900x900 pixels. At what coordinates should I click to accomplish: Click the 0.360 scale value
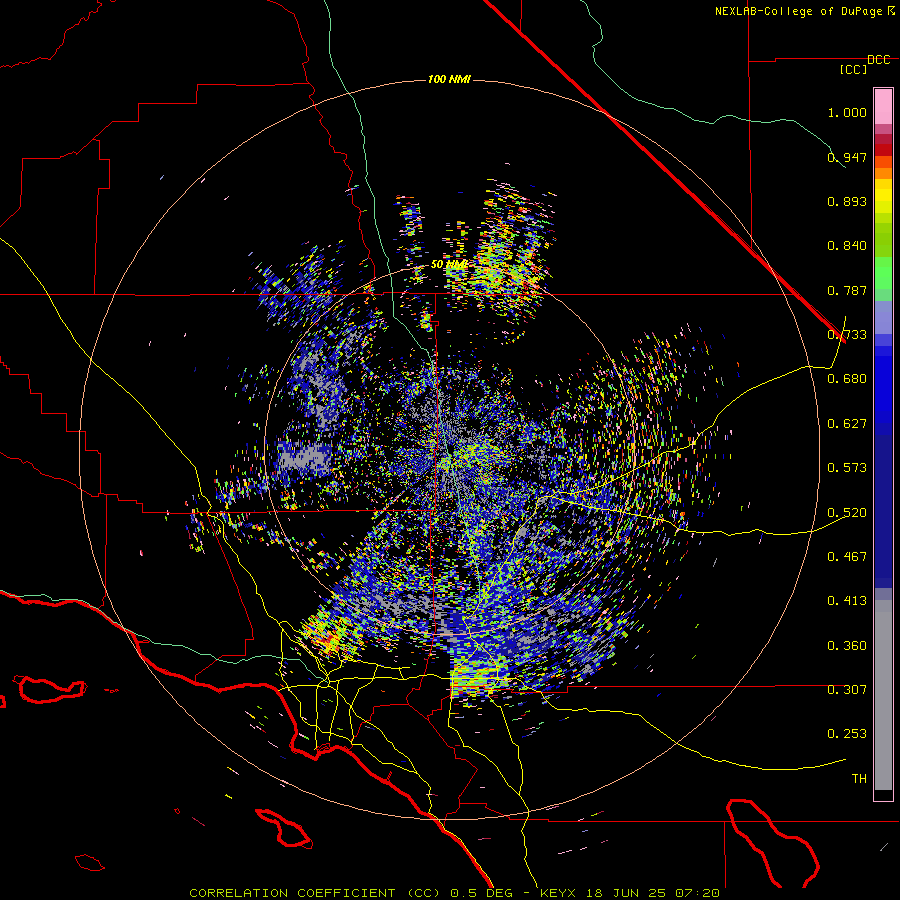tap(847, 646)
